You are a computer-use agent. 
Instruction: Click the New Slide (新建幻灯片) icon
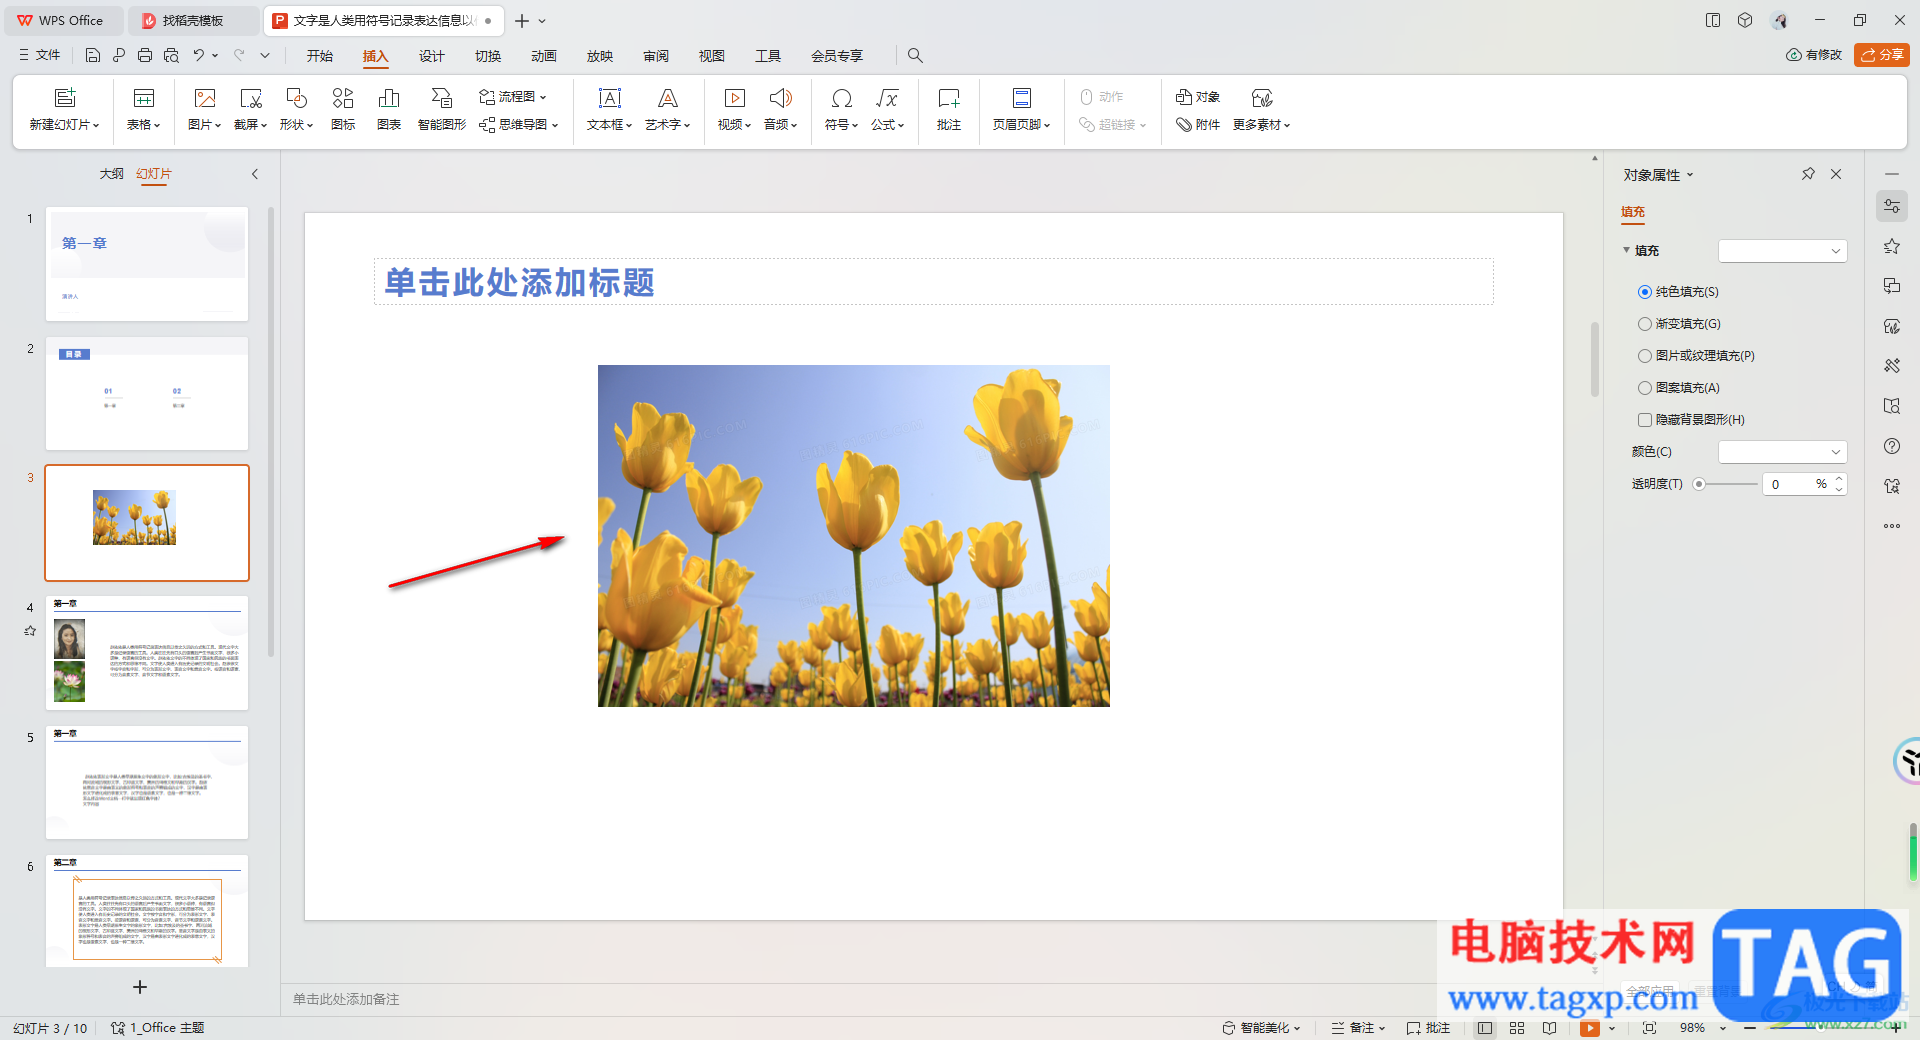(x=64, y=98)
